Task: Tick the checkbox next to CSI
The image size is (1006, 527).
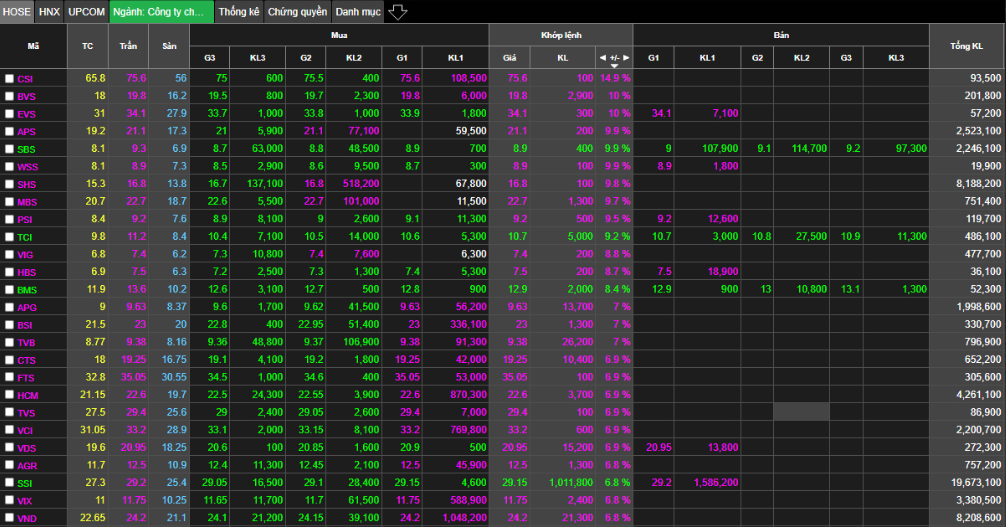Action: coord(9,78)
